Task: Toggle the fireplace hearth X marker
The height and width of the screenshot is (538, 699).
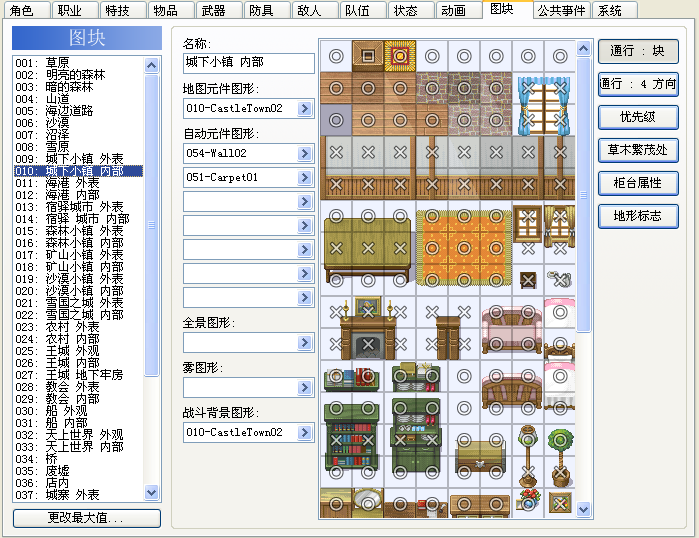Action: [x=368, y=344]
